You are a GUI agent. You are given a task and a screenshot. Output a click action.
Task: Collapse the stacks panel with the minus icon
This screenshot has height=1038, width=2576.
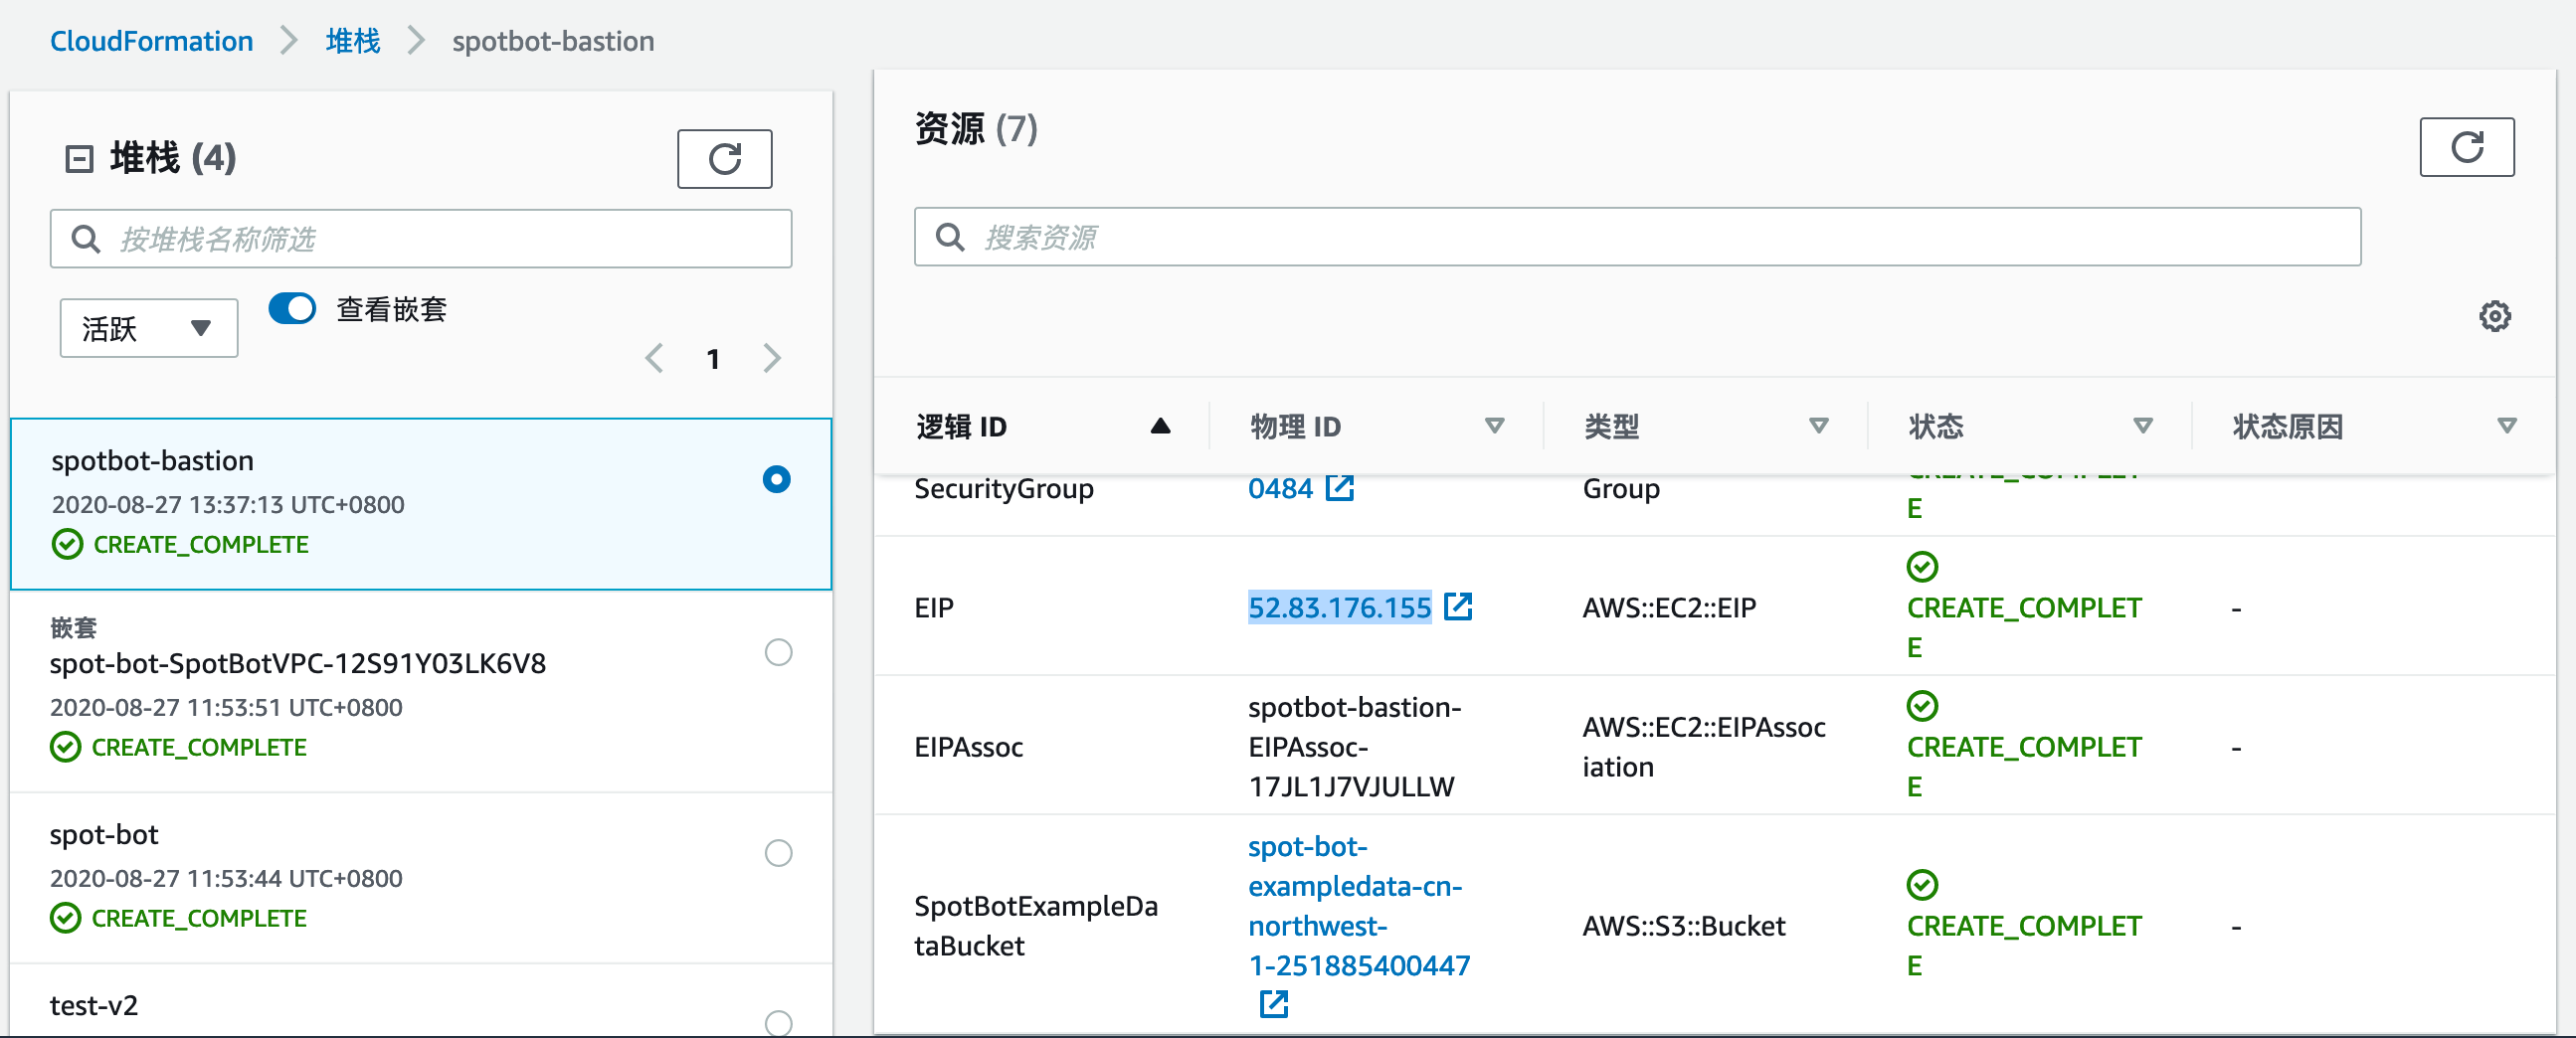click(x=79, y=158)
